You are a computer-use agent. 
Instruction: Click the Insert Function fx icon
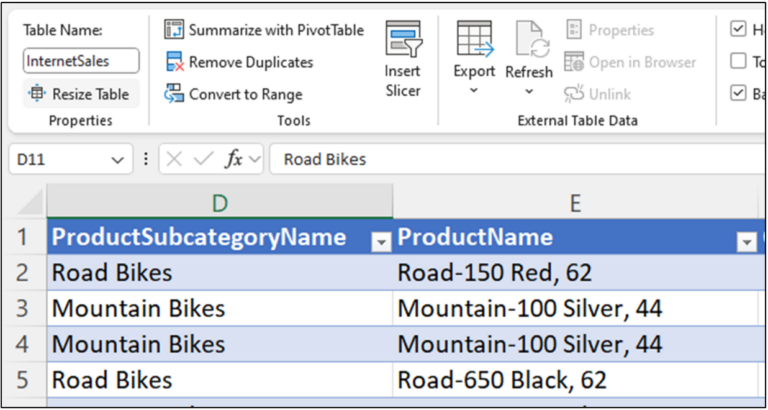234,159
